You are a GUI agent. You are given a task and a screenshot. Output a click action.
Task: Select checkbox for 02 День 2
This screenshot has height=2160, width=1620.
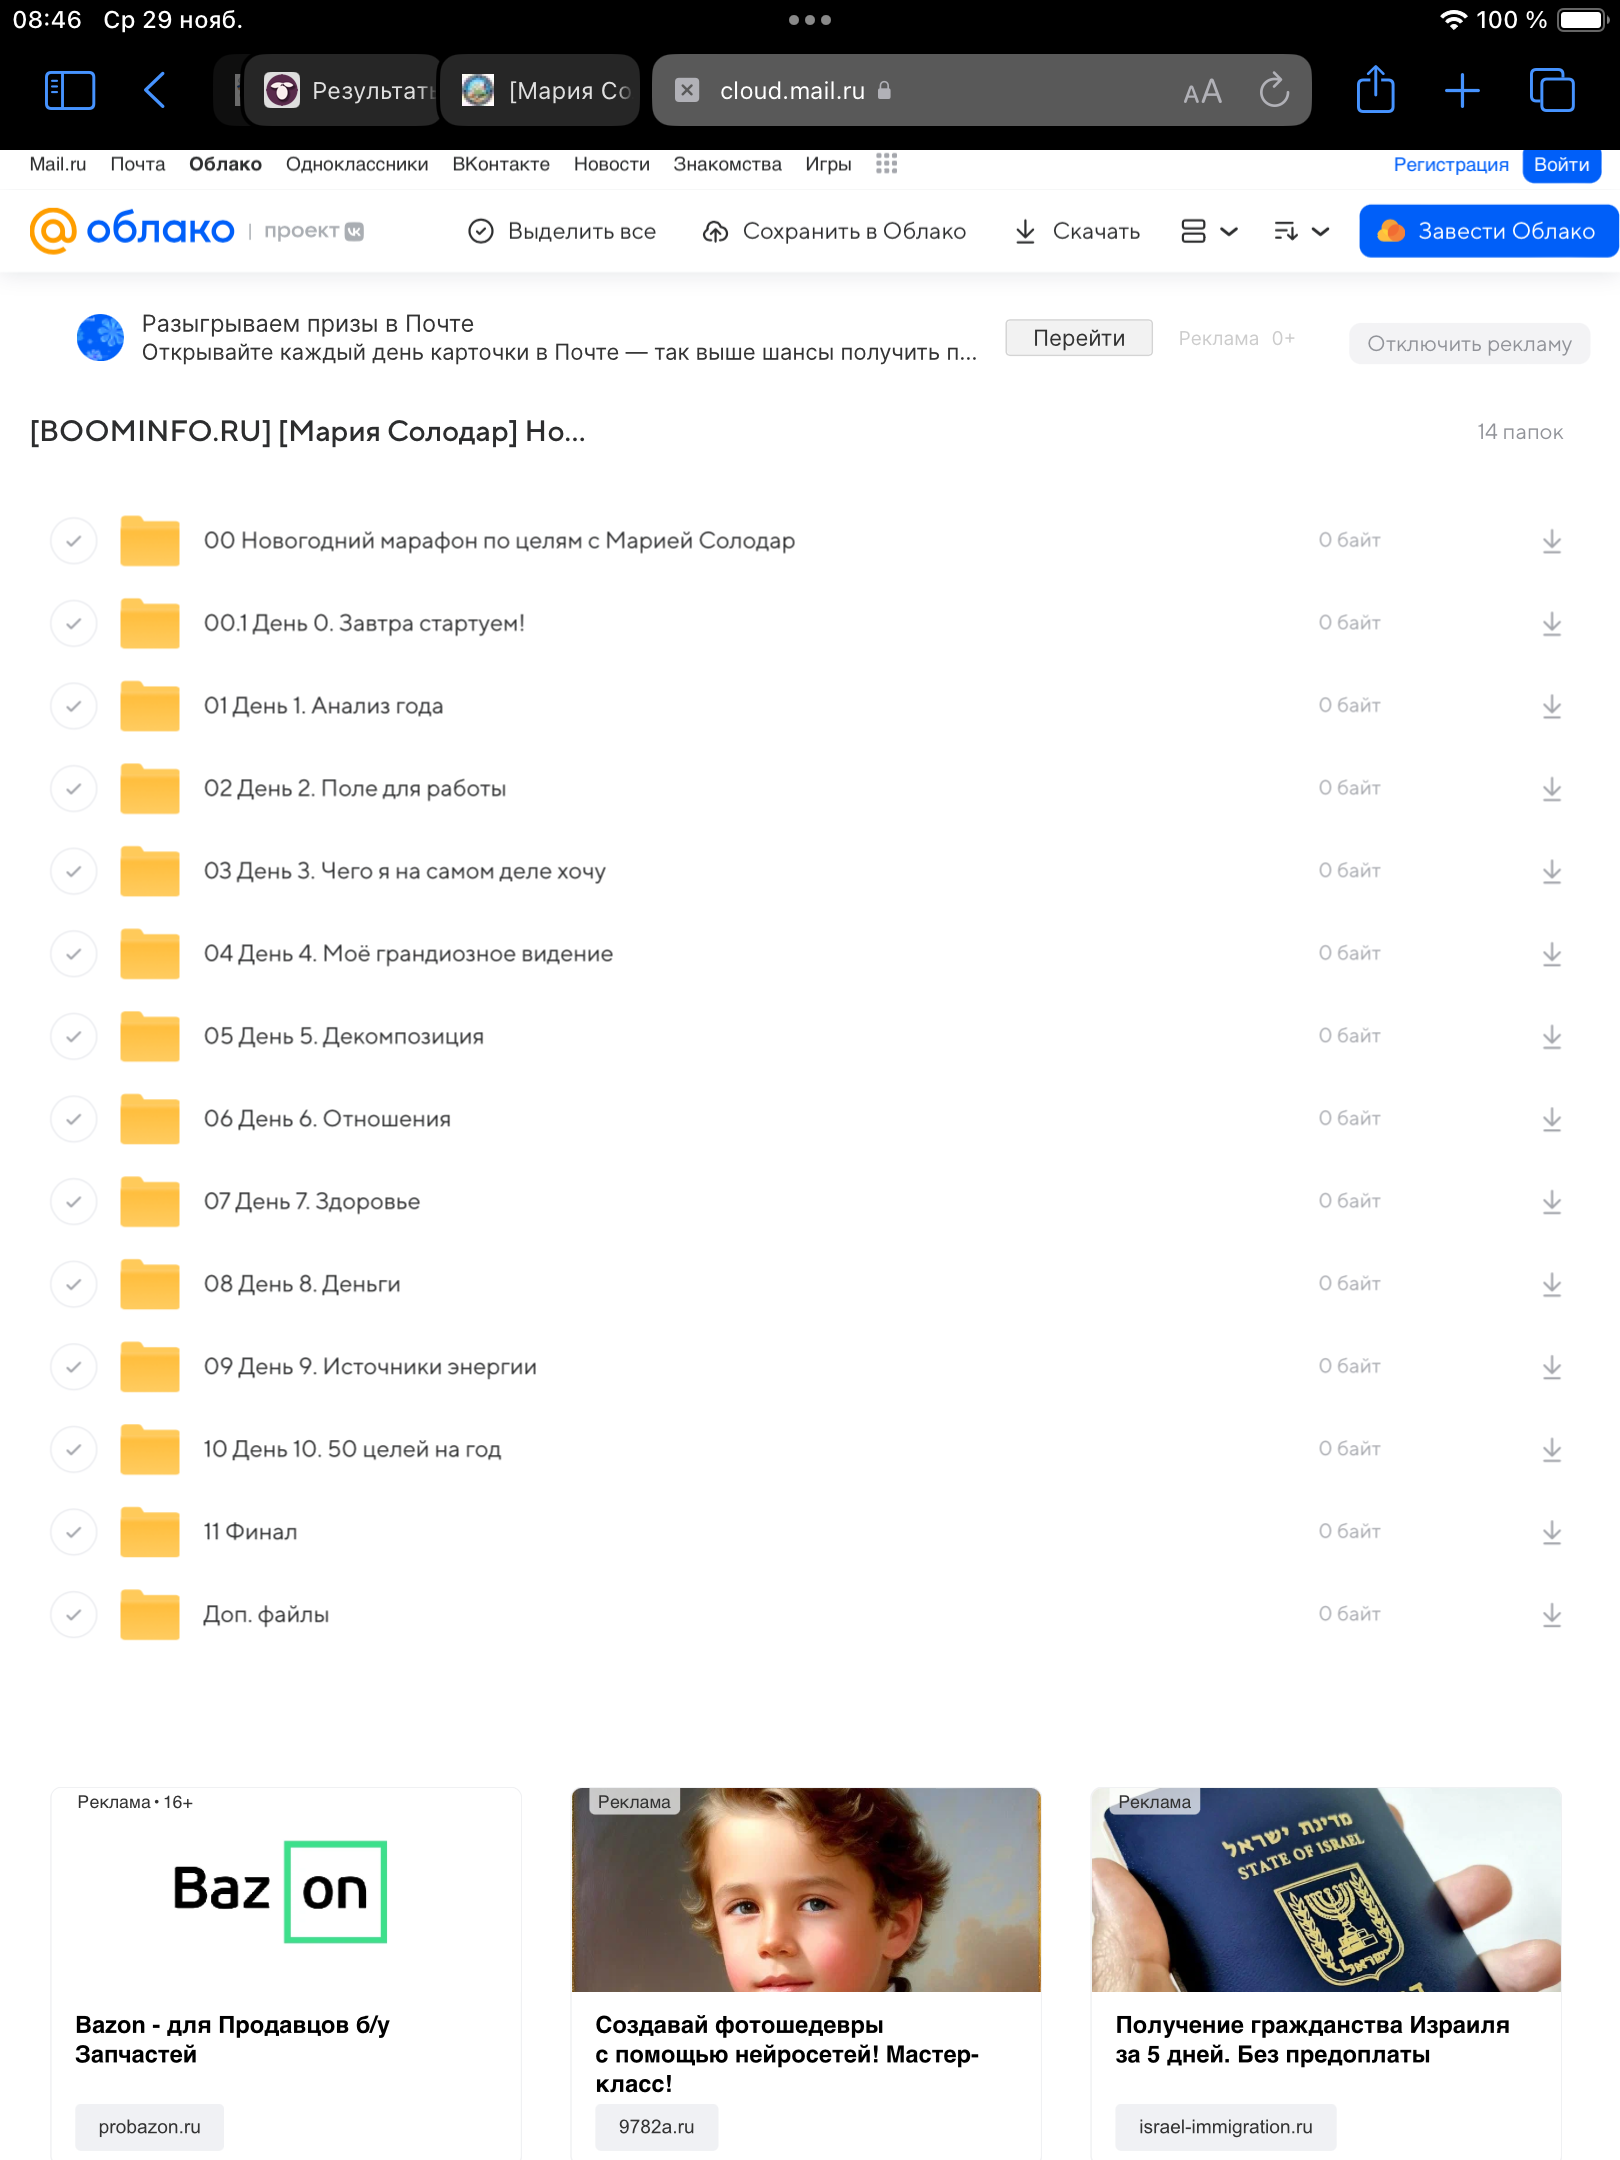74,789
